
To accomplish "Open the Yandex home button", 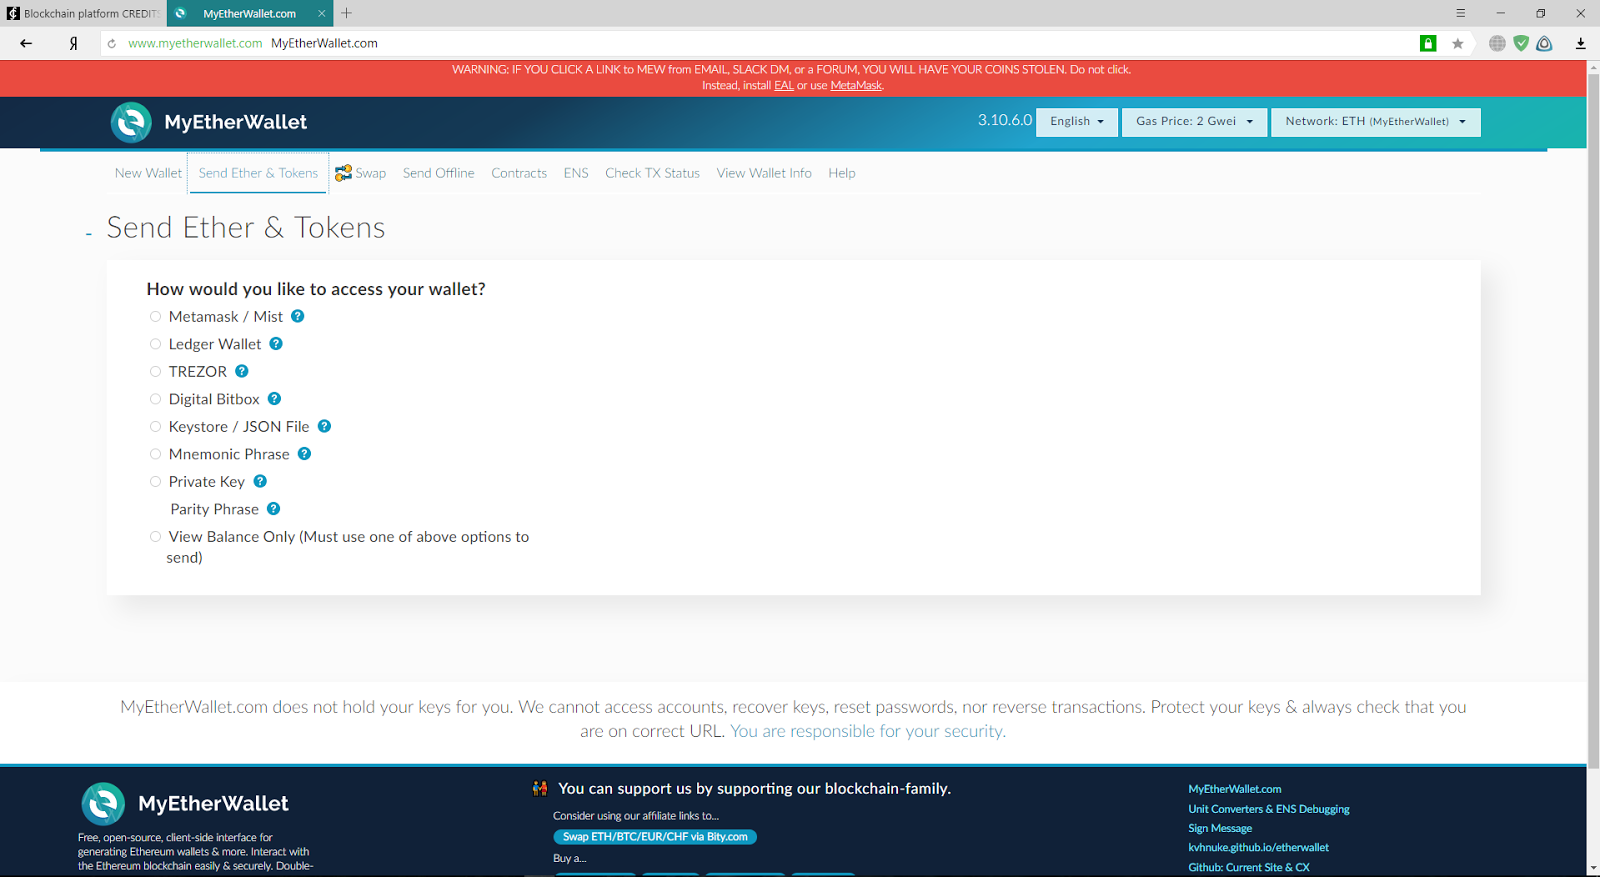I will pos(74,43).
